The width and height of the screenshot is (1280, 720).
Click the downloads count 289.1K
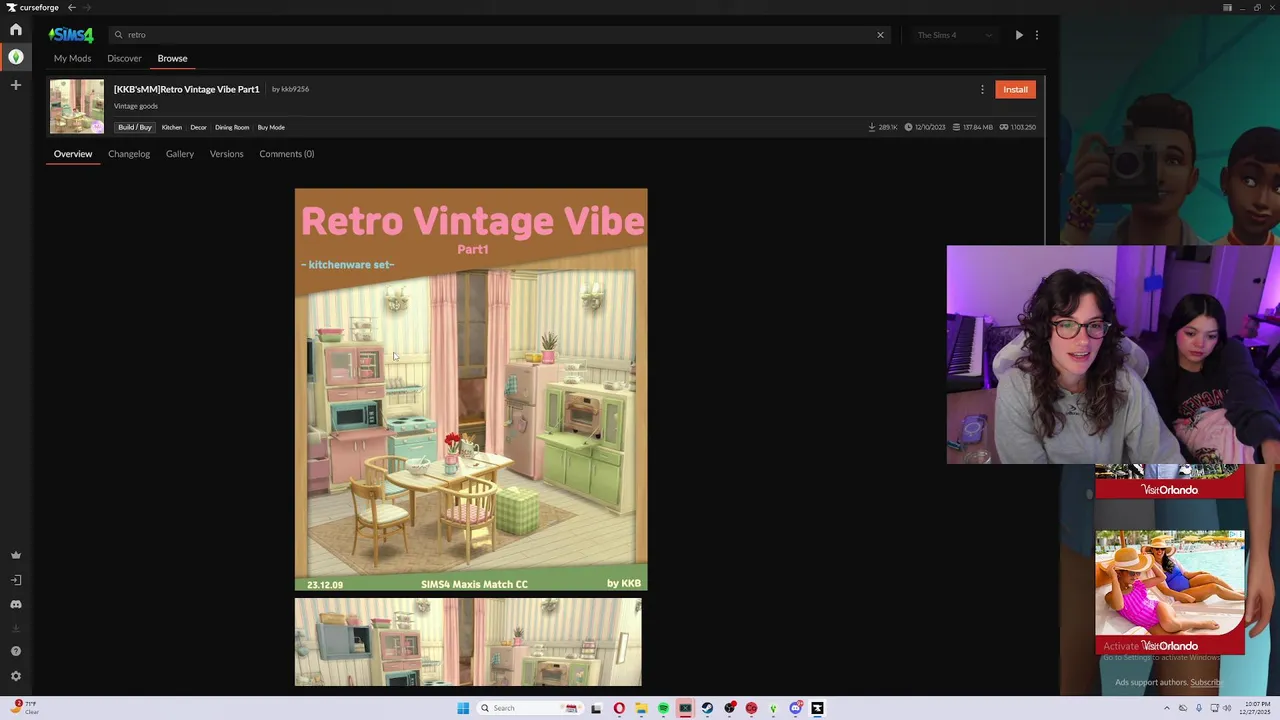883,127
